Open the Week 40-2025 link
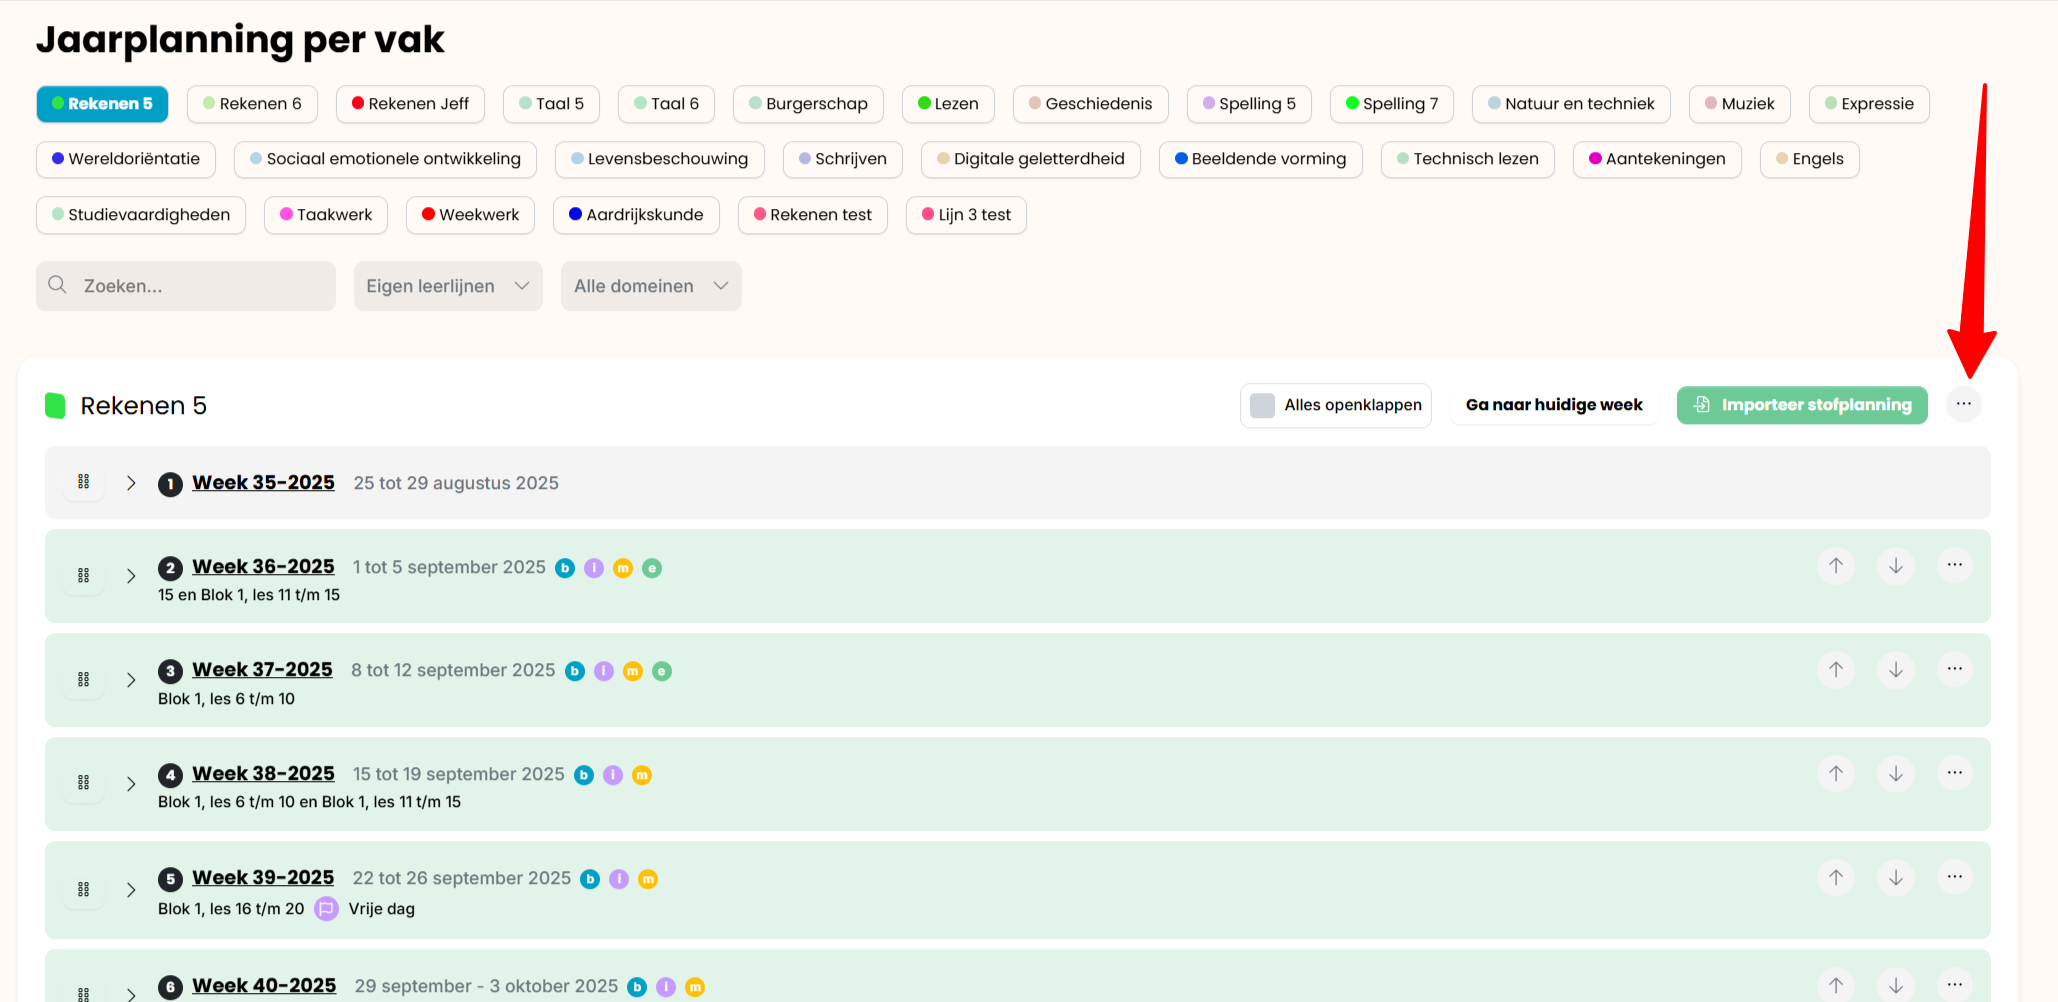The image size is (2058, 1002). [264, 985]
